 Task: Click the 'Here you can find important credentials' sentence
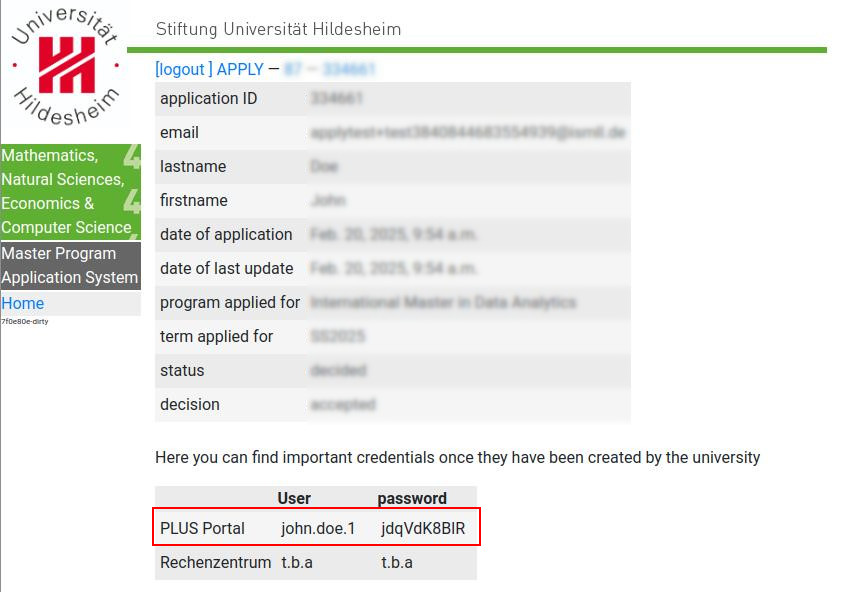(458, 457)
